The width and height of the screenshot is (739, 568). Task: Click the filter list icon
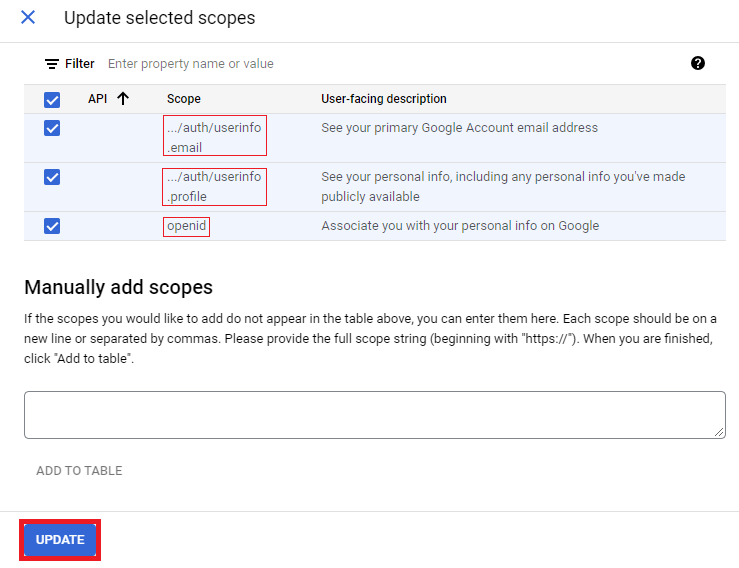[52, 64]
